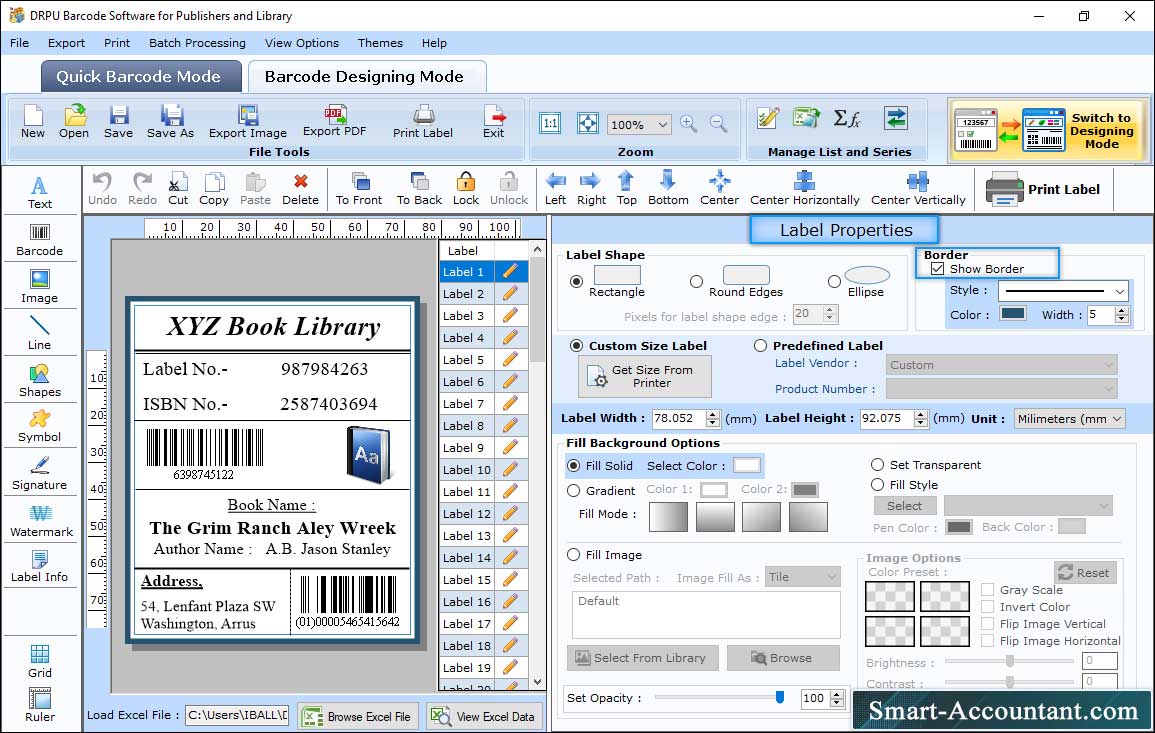Select Rectangle label shape

tap(576, 281)
